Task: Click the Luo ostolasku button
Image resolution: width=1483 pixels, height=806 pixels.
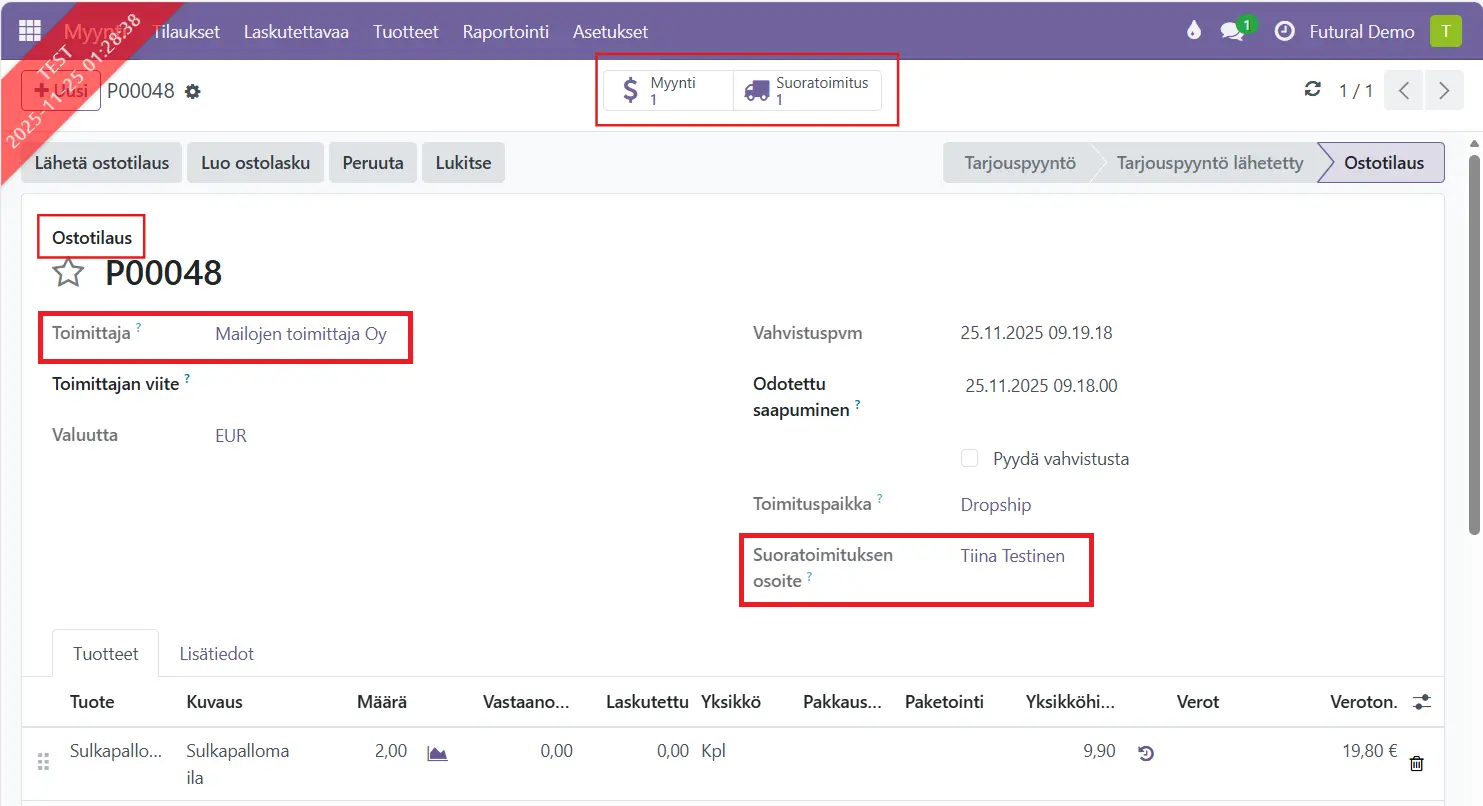Action: pos(255,163)
